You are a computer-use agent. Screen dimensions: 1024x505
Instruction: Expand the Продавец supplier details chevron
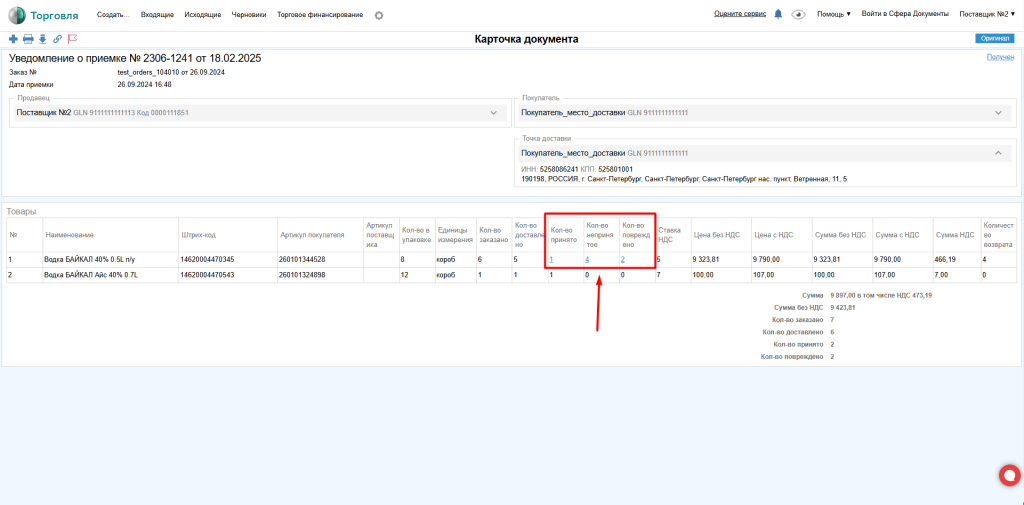[493, 113]
